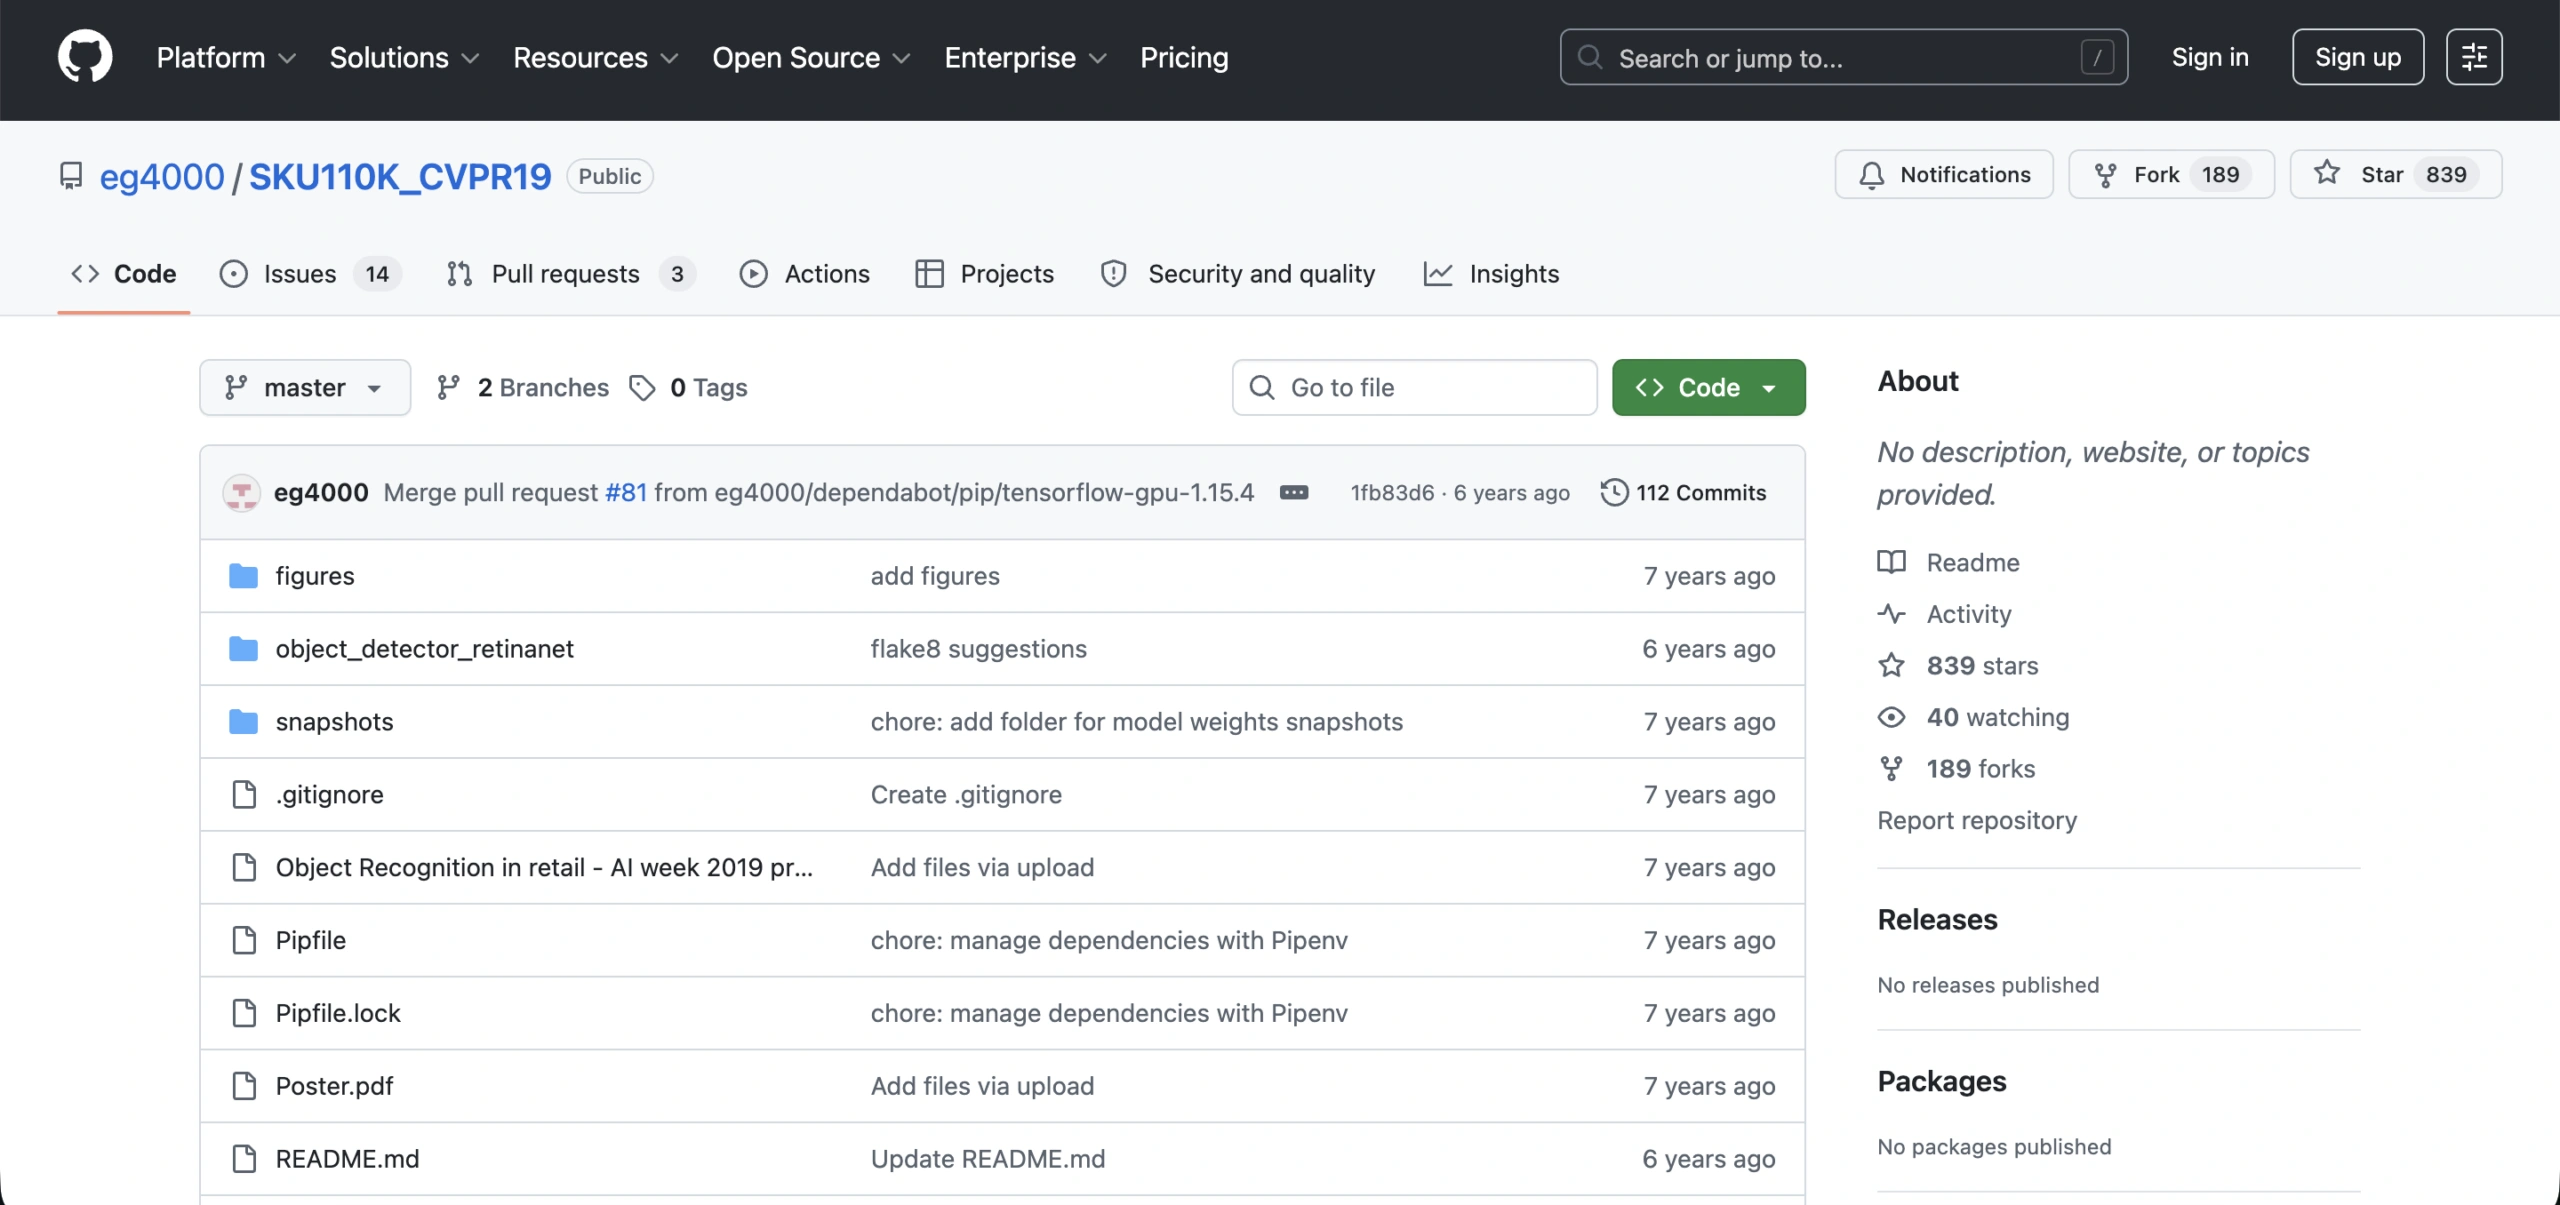The width and height of the screenshot is (2560, 1205).
Task: Click the Search or jump to field
Action: coord(1843,57)
